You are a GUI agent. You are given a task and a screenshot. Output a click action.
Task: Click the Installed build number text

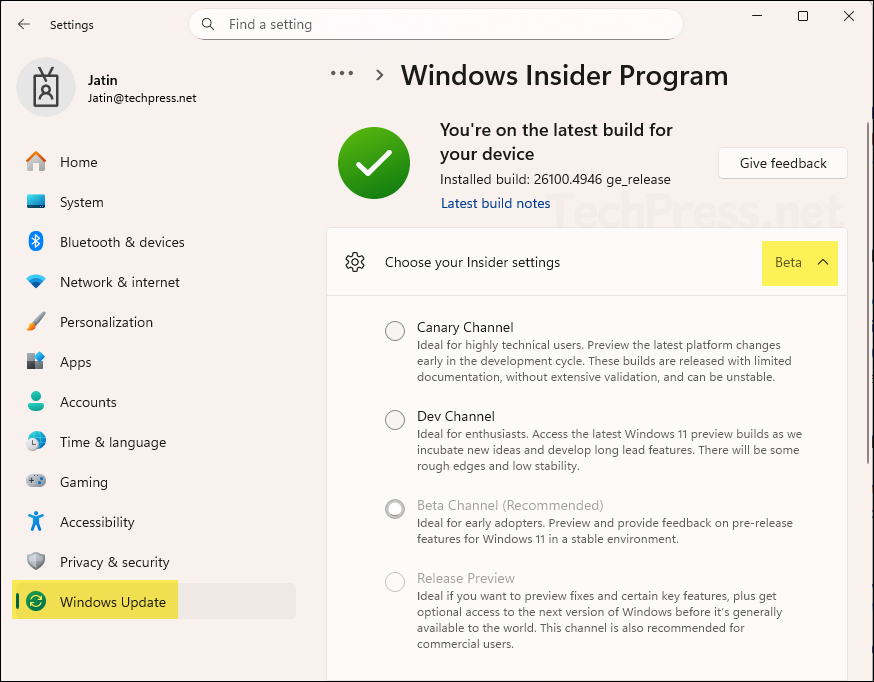click(555, 179)
